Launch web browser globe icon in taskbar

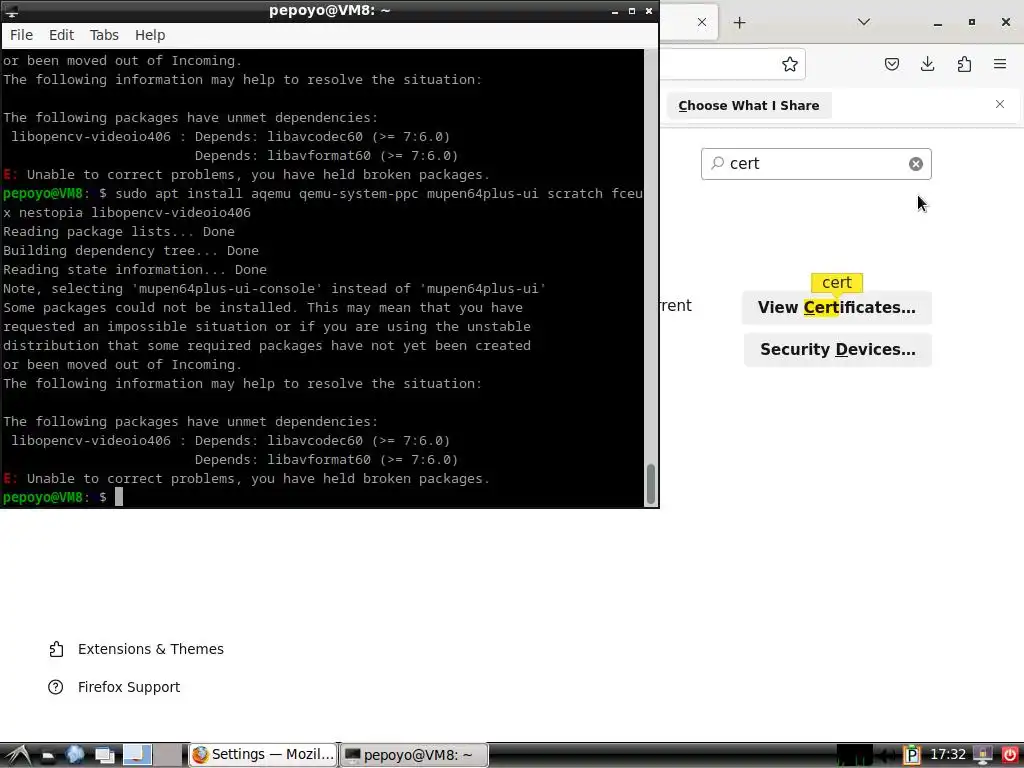[75, 755]
